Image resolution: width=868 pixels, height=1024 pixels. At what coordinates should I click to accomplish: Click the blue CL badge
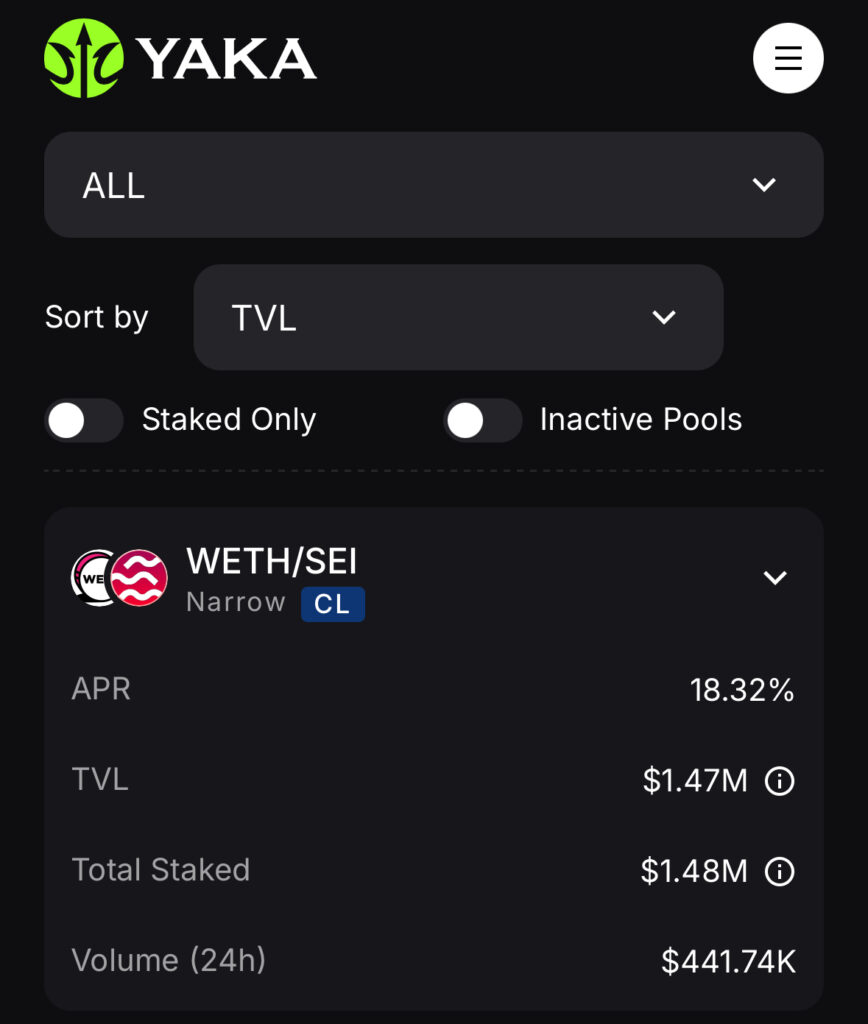[x=332, y=603]
